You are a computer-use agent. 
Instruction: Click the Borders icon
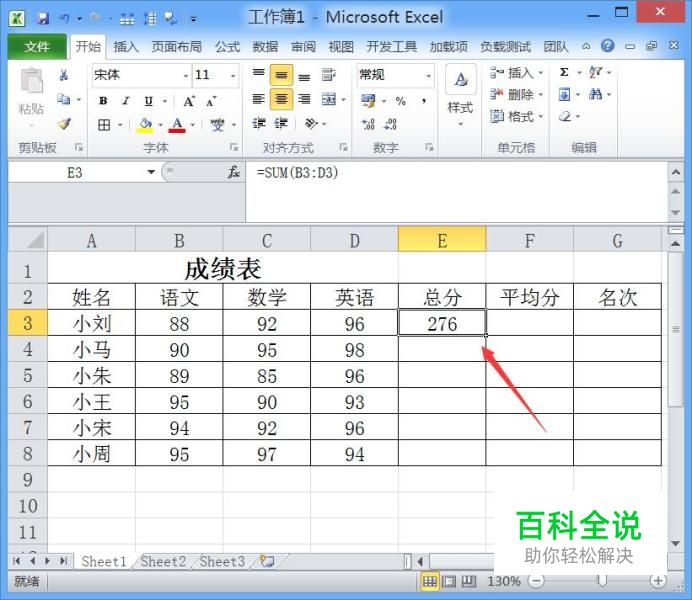coord(104,125)
